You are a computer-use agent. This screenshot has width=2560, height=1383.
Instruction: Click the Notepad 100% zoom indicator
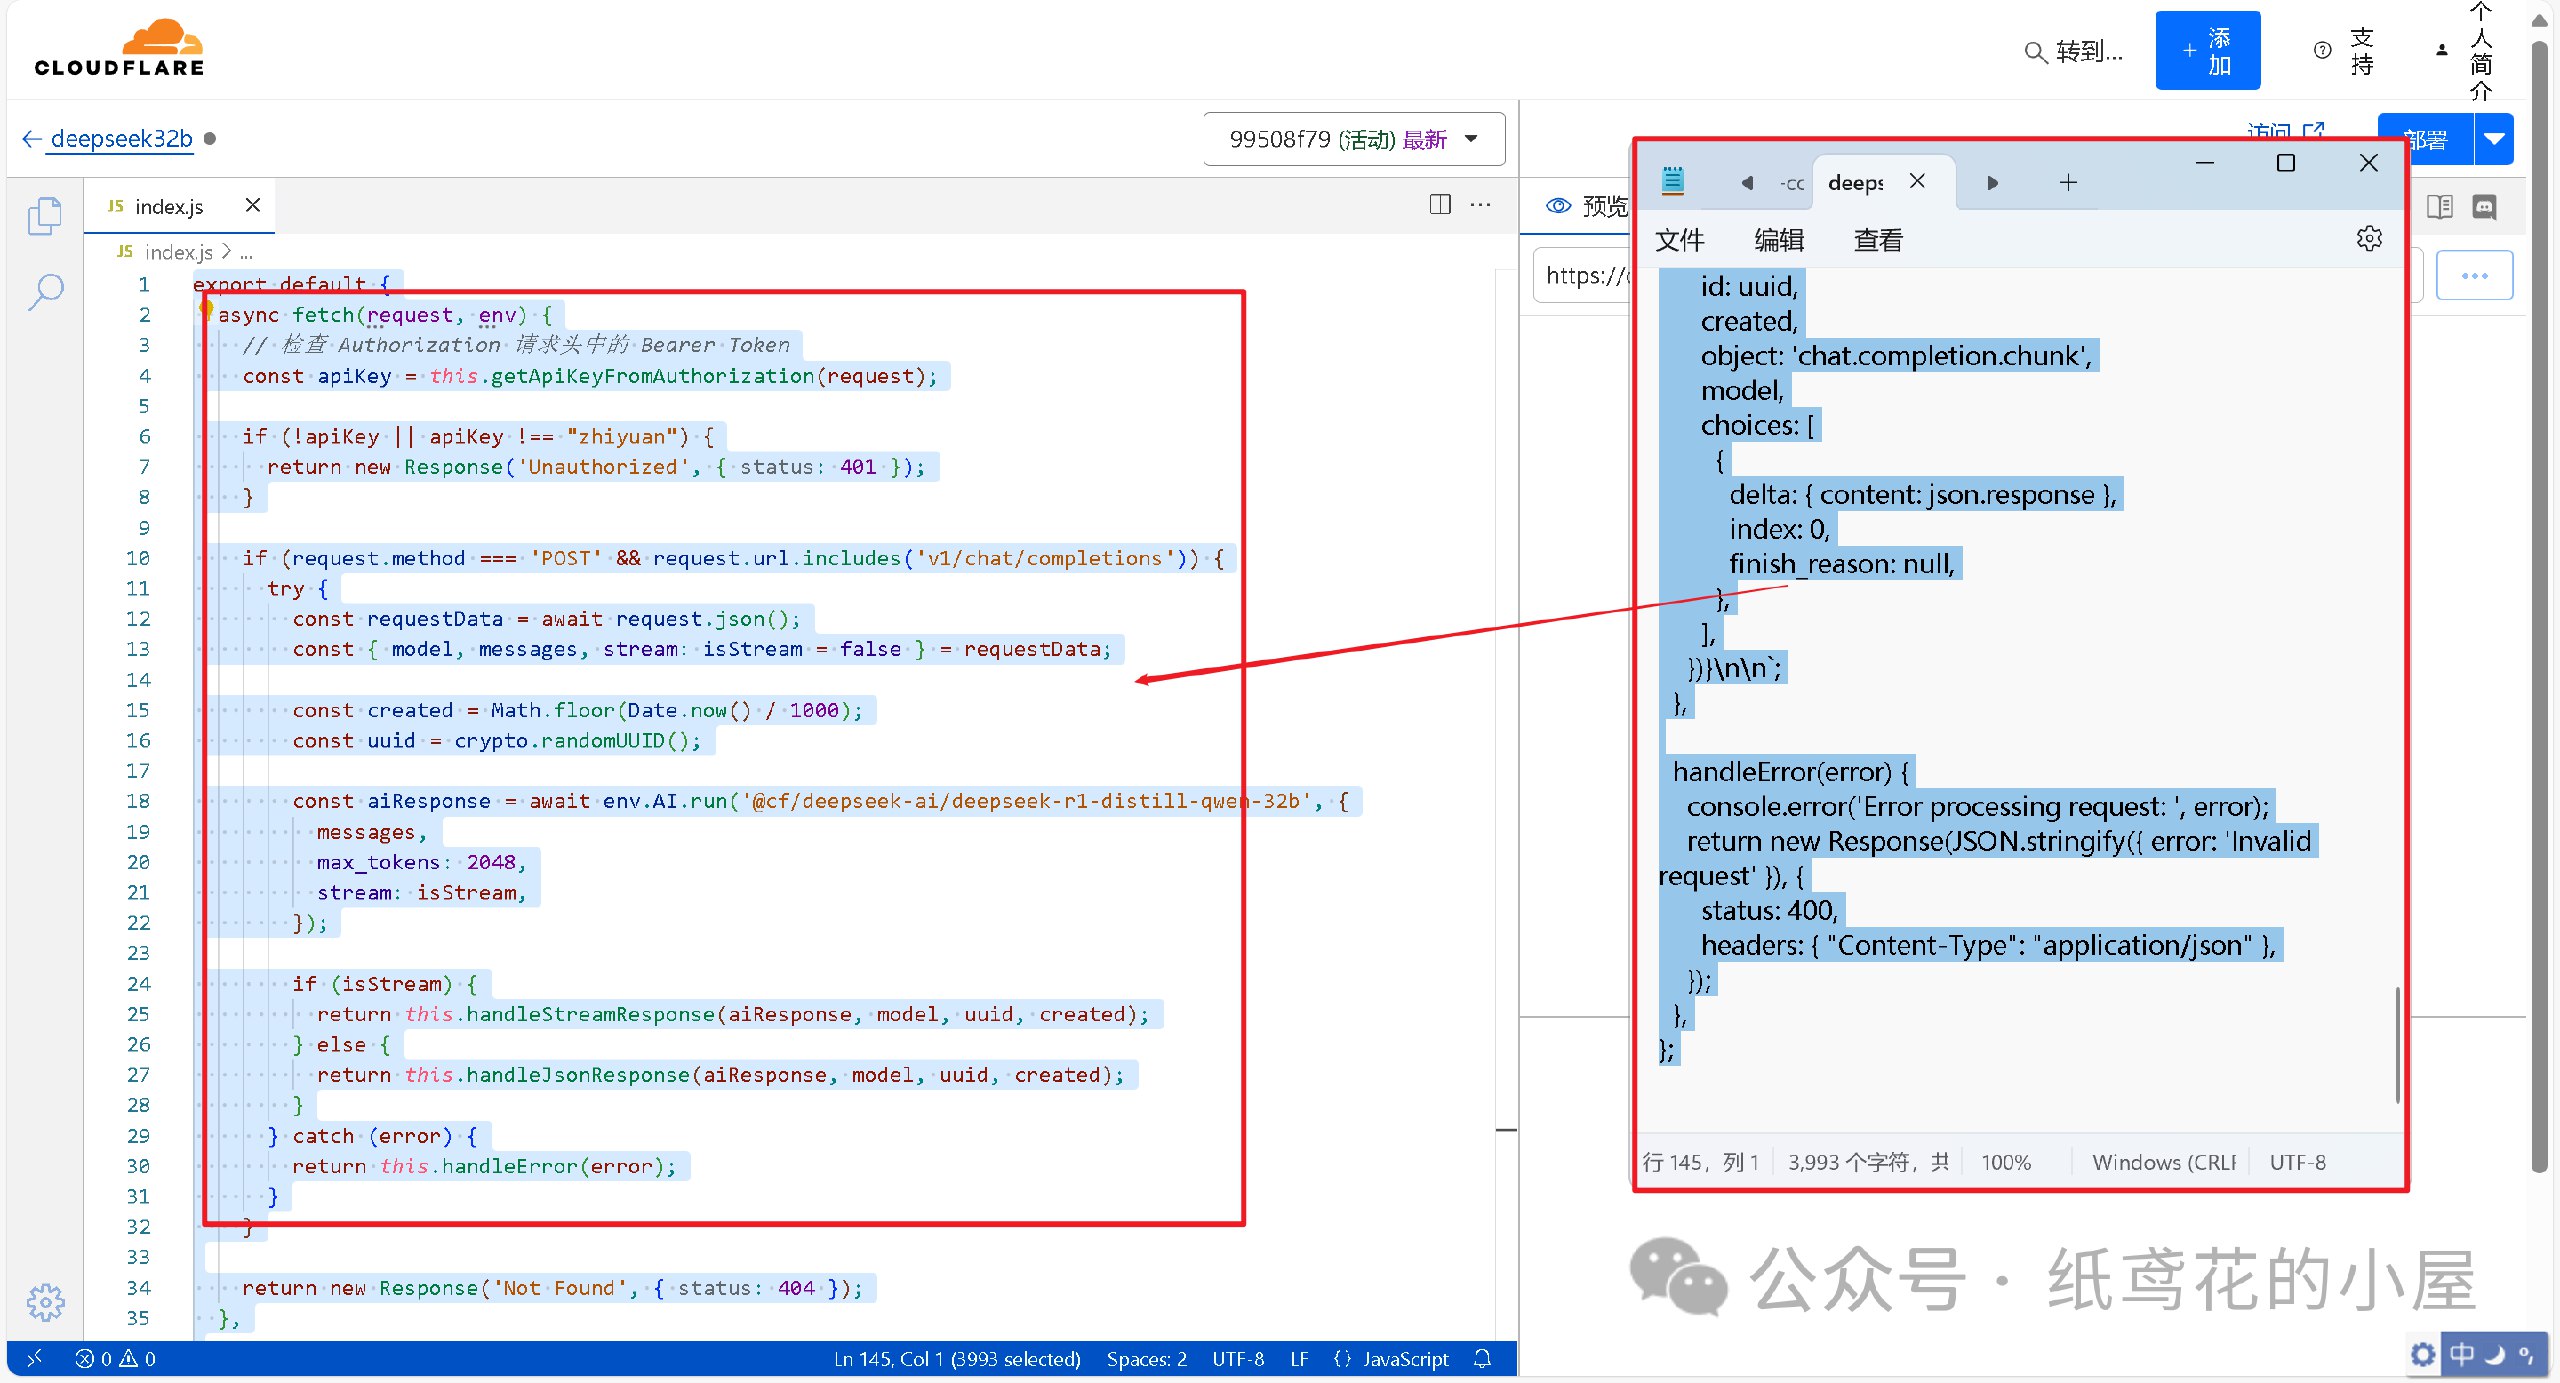point(2006,1162)
